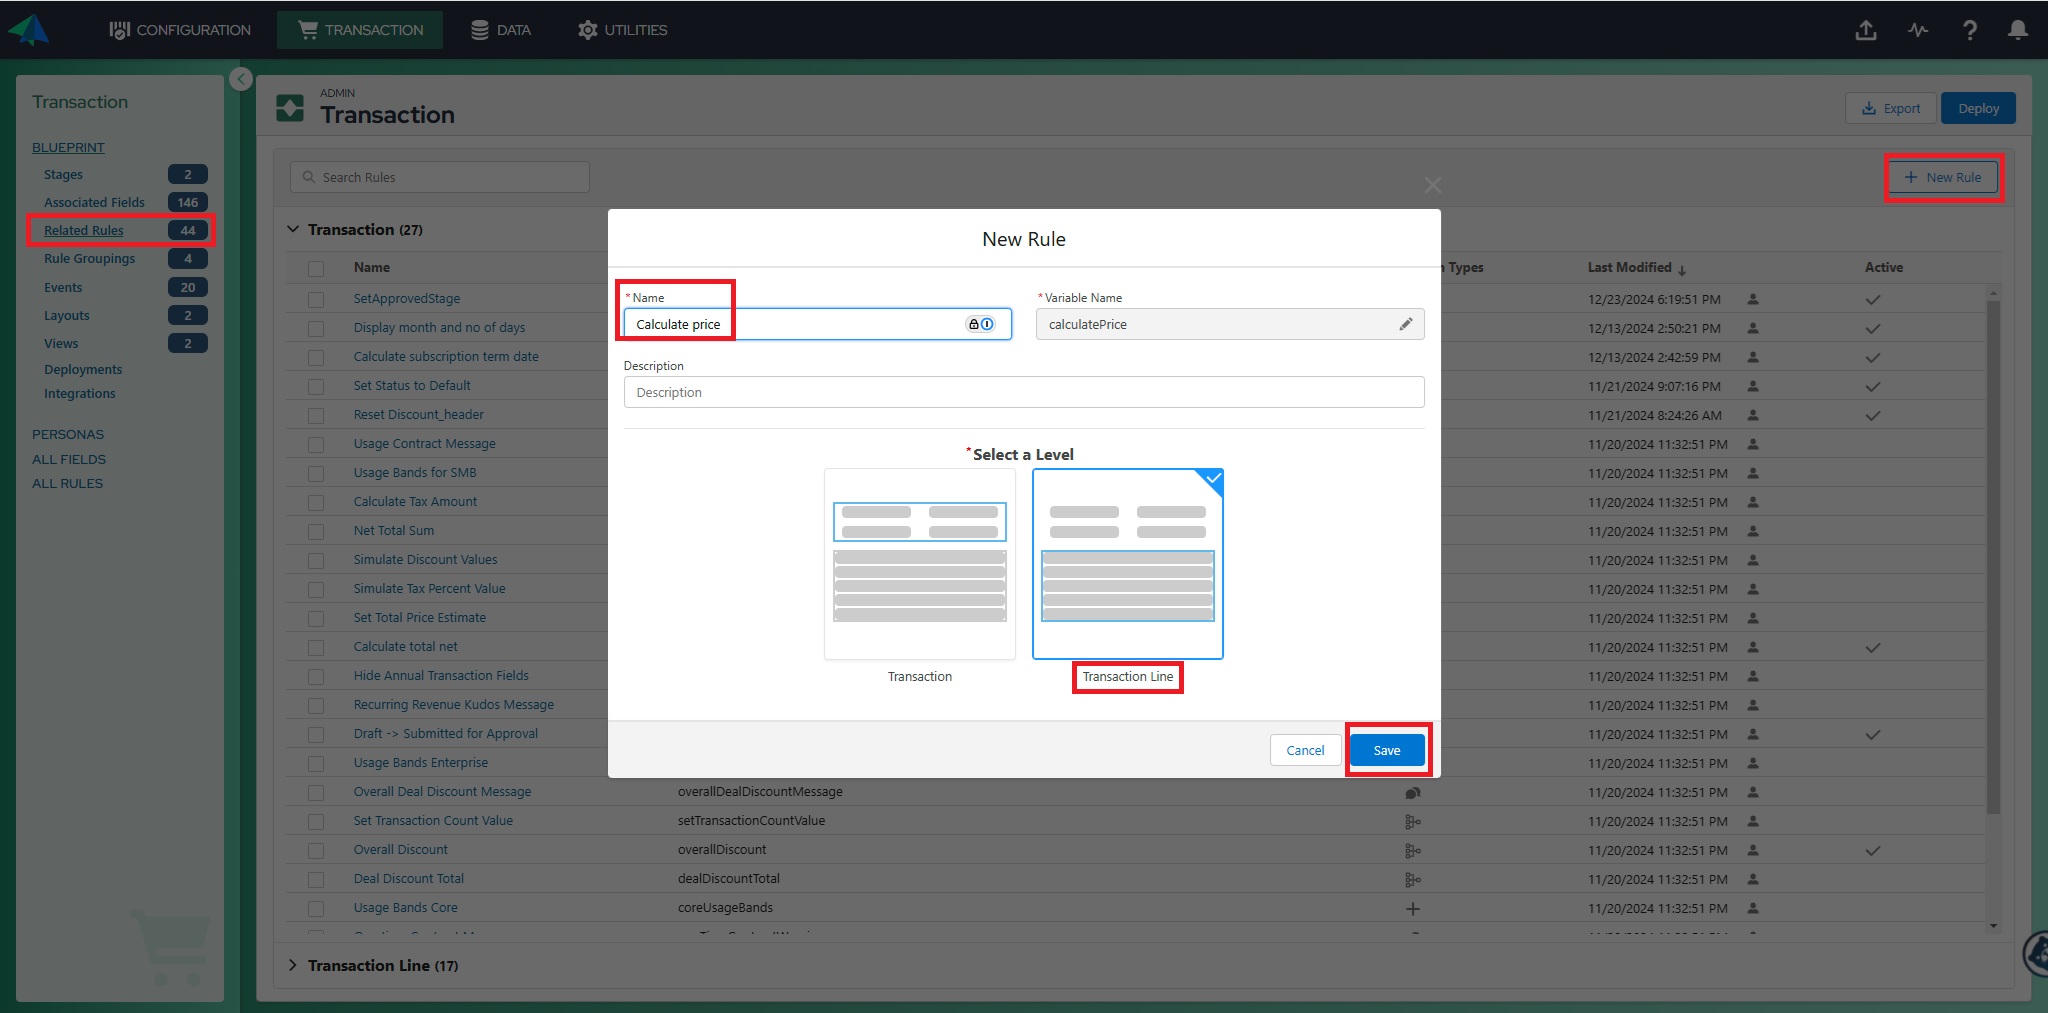The image size is (2048, 1013).
Task: Click the Deploy button
Action: (1978, 108)
